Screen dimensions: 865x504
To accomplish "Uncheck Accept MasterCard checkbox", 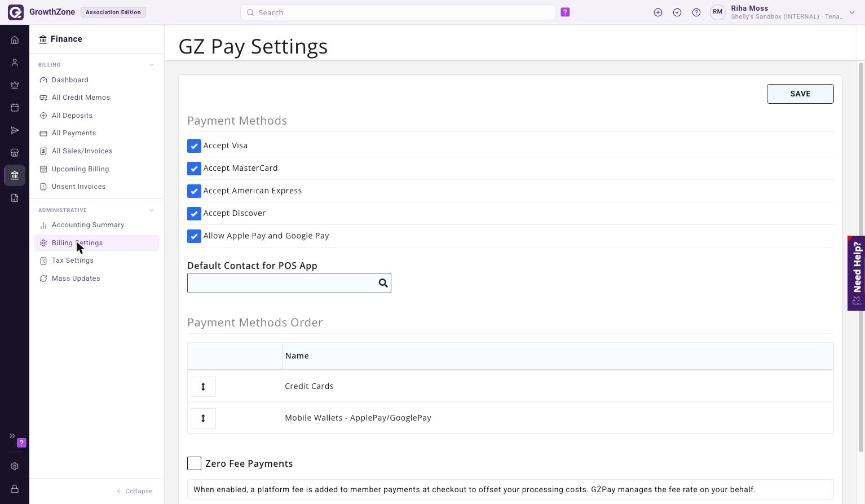I will click(x=194, y=168).
